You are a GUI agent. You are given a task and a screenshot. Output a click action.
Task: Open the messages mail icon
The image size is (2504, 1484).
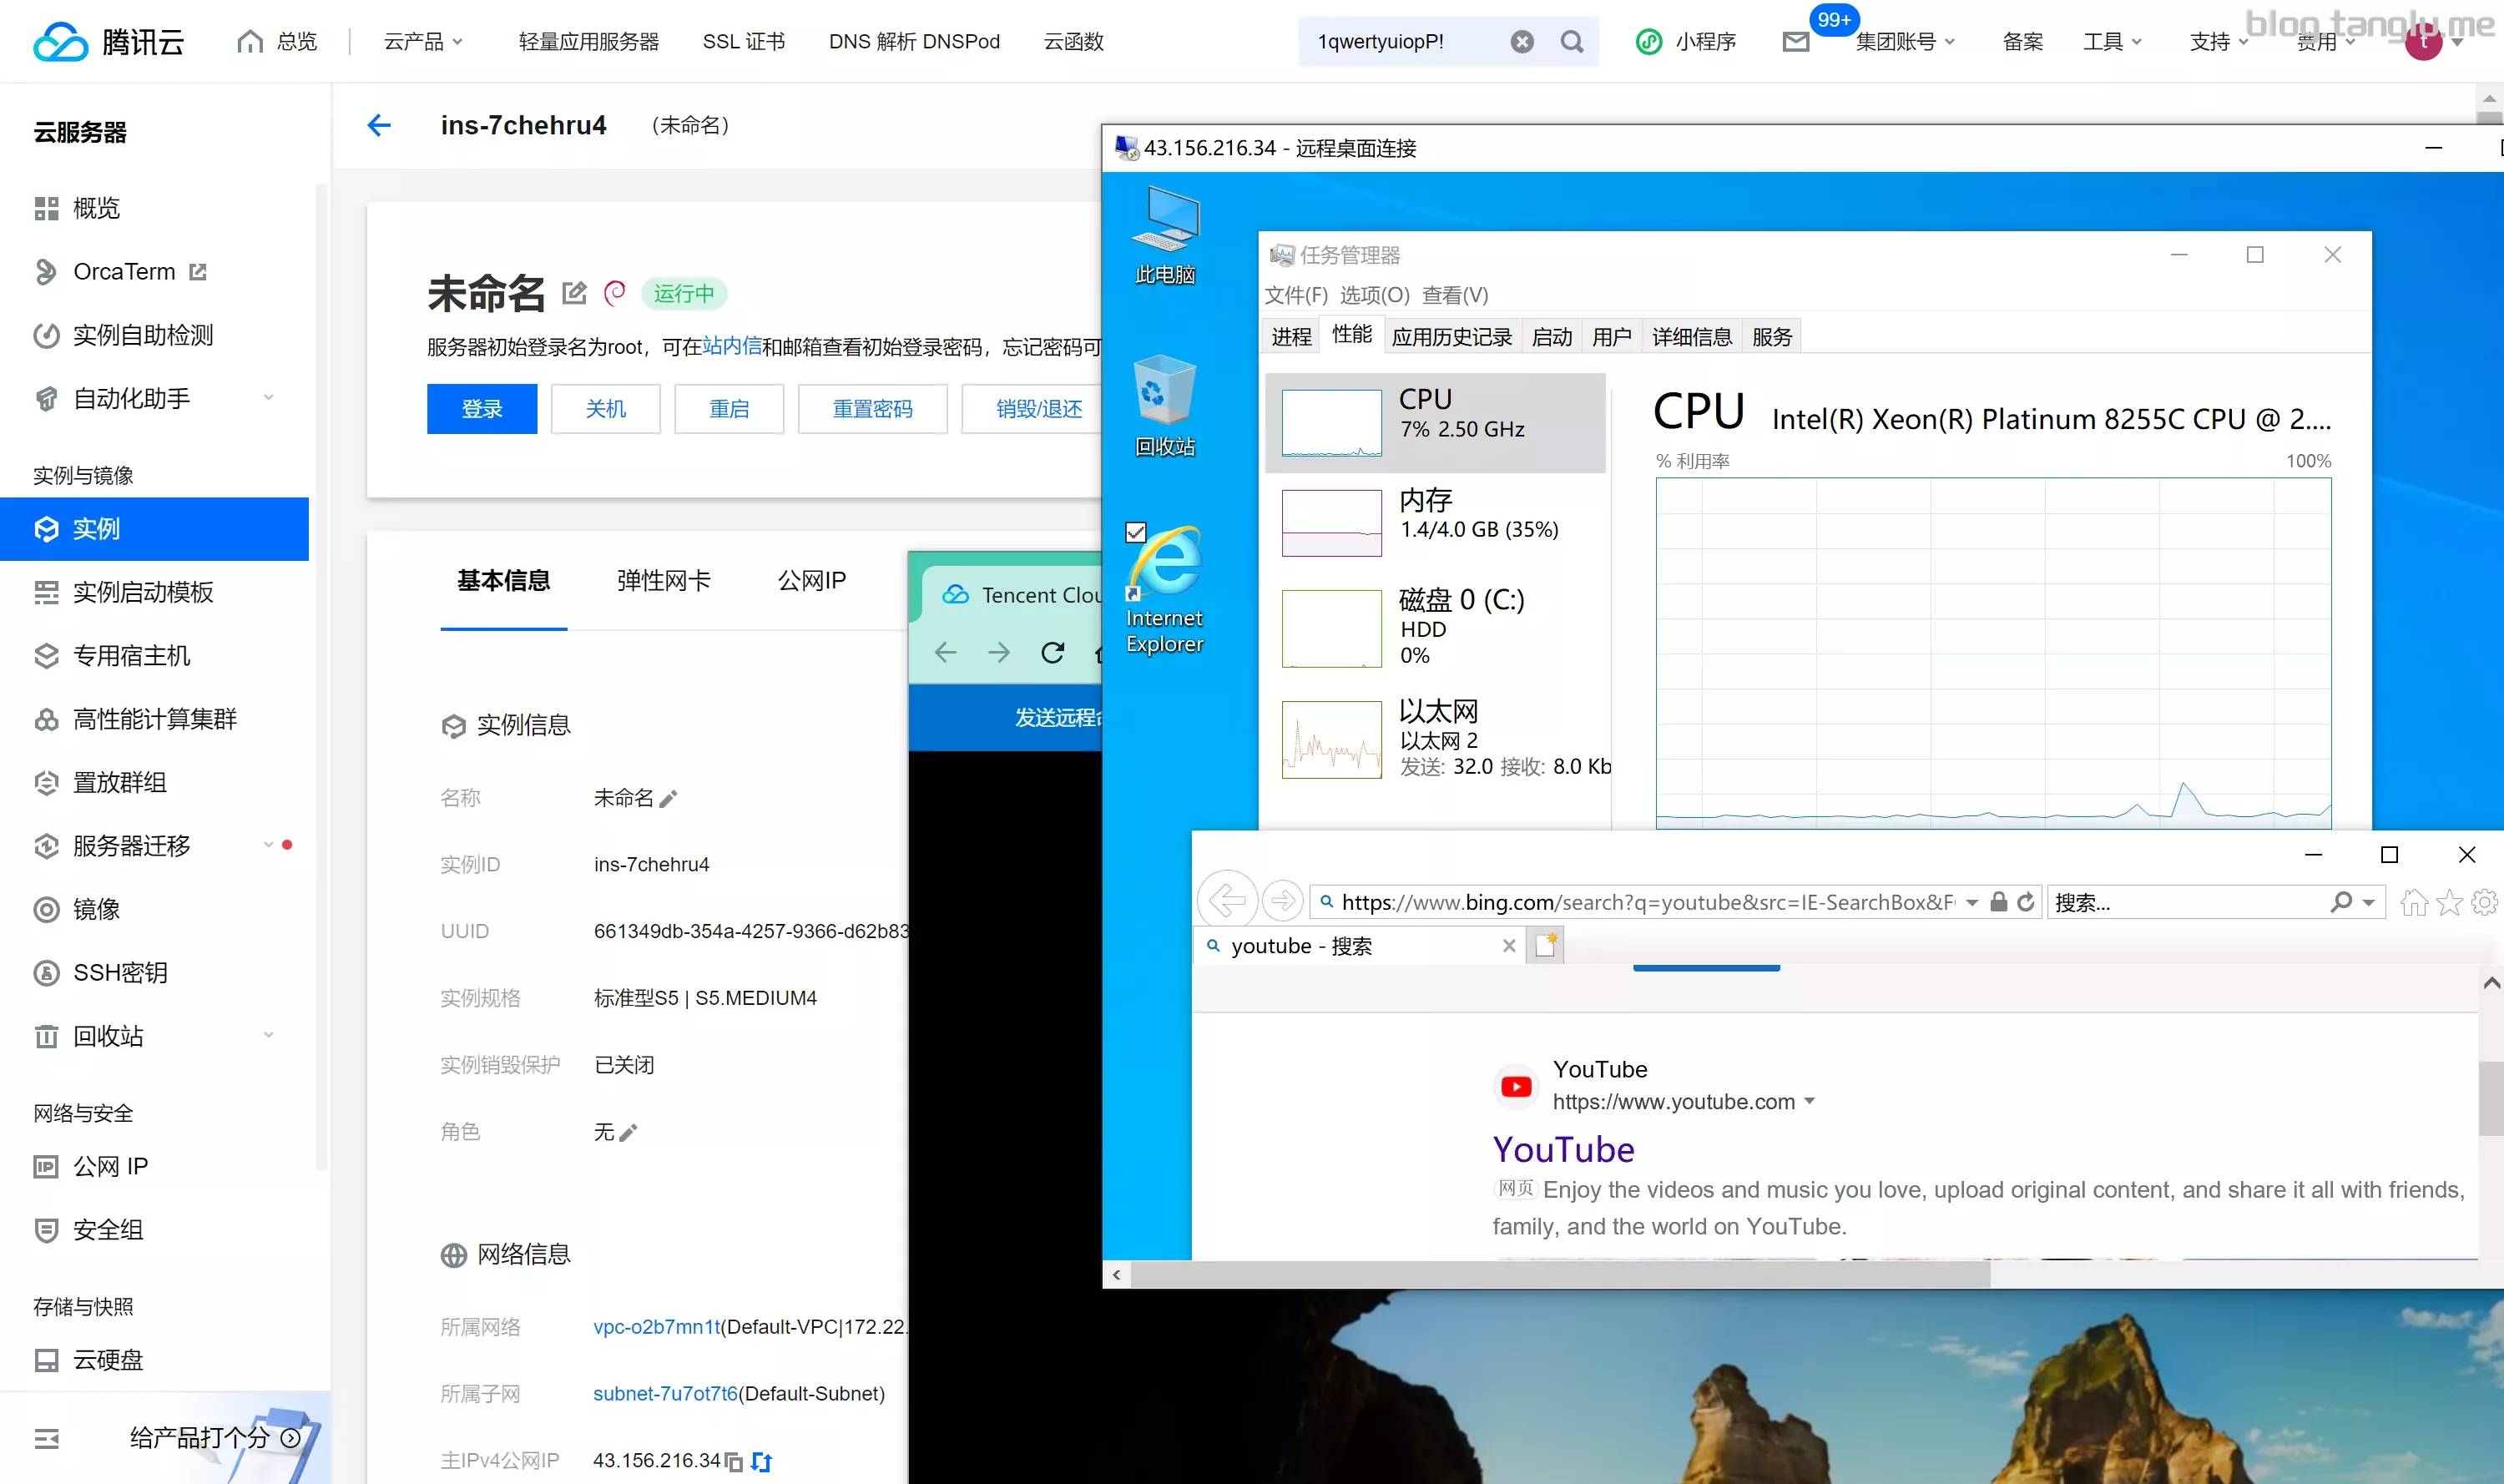(x=1796, y=42)
